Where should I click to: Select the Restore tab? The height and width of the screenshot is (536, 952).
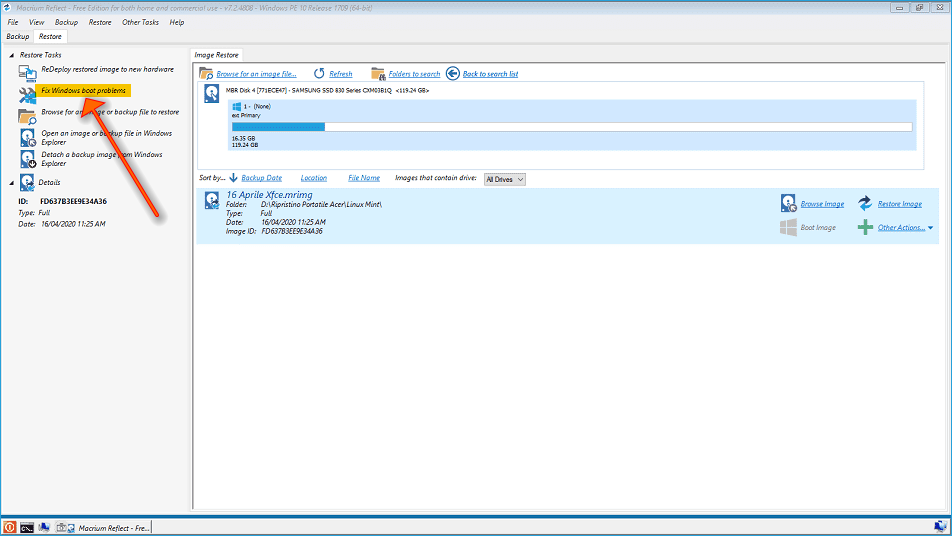click(x=50, y=36)
